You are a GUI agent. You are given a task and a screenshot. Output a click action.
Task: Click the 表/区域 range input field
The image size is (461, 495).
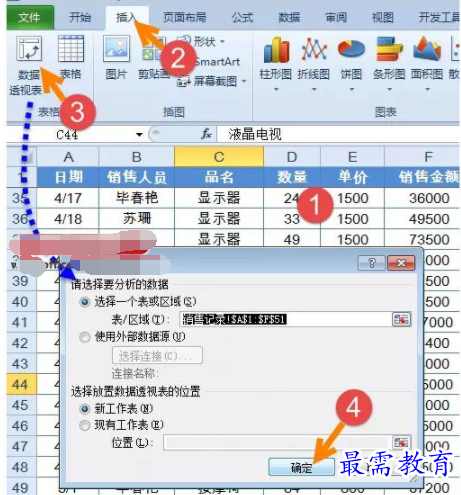point(285,319)
